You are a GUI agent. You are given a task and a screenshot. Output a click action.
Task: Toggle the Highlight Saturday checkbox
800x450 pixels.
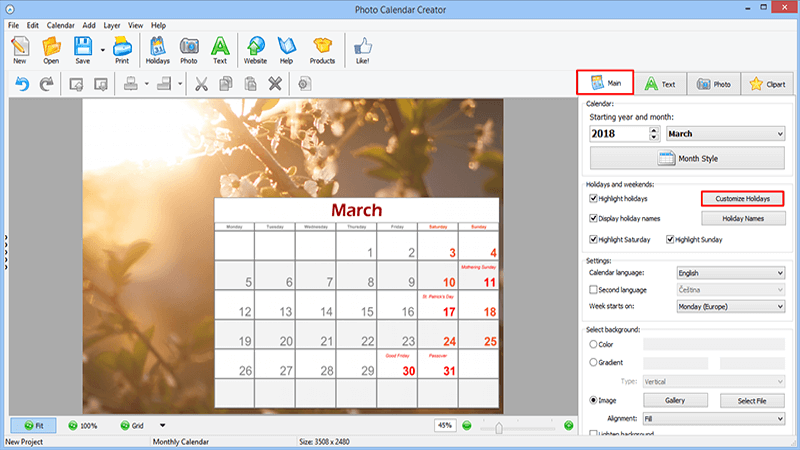[593, 239]
